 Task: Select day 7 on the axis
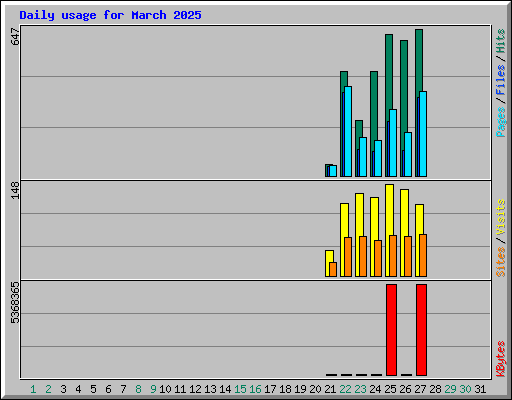point(123,389)
